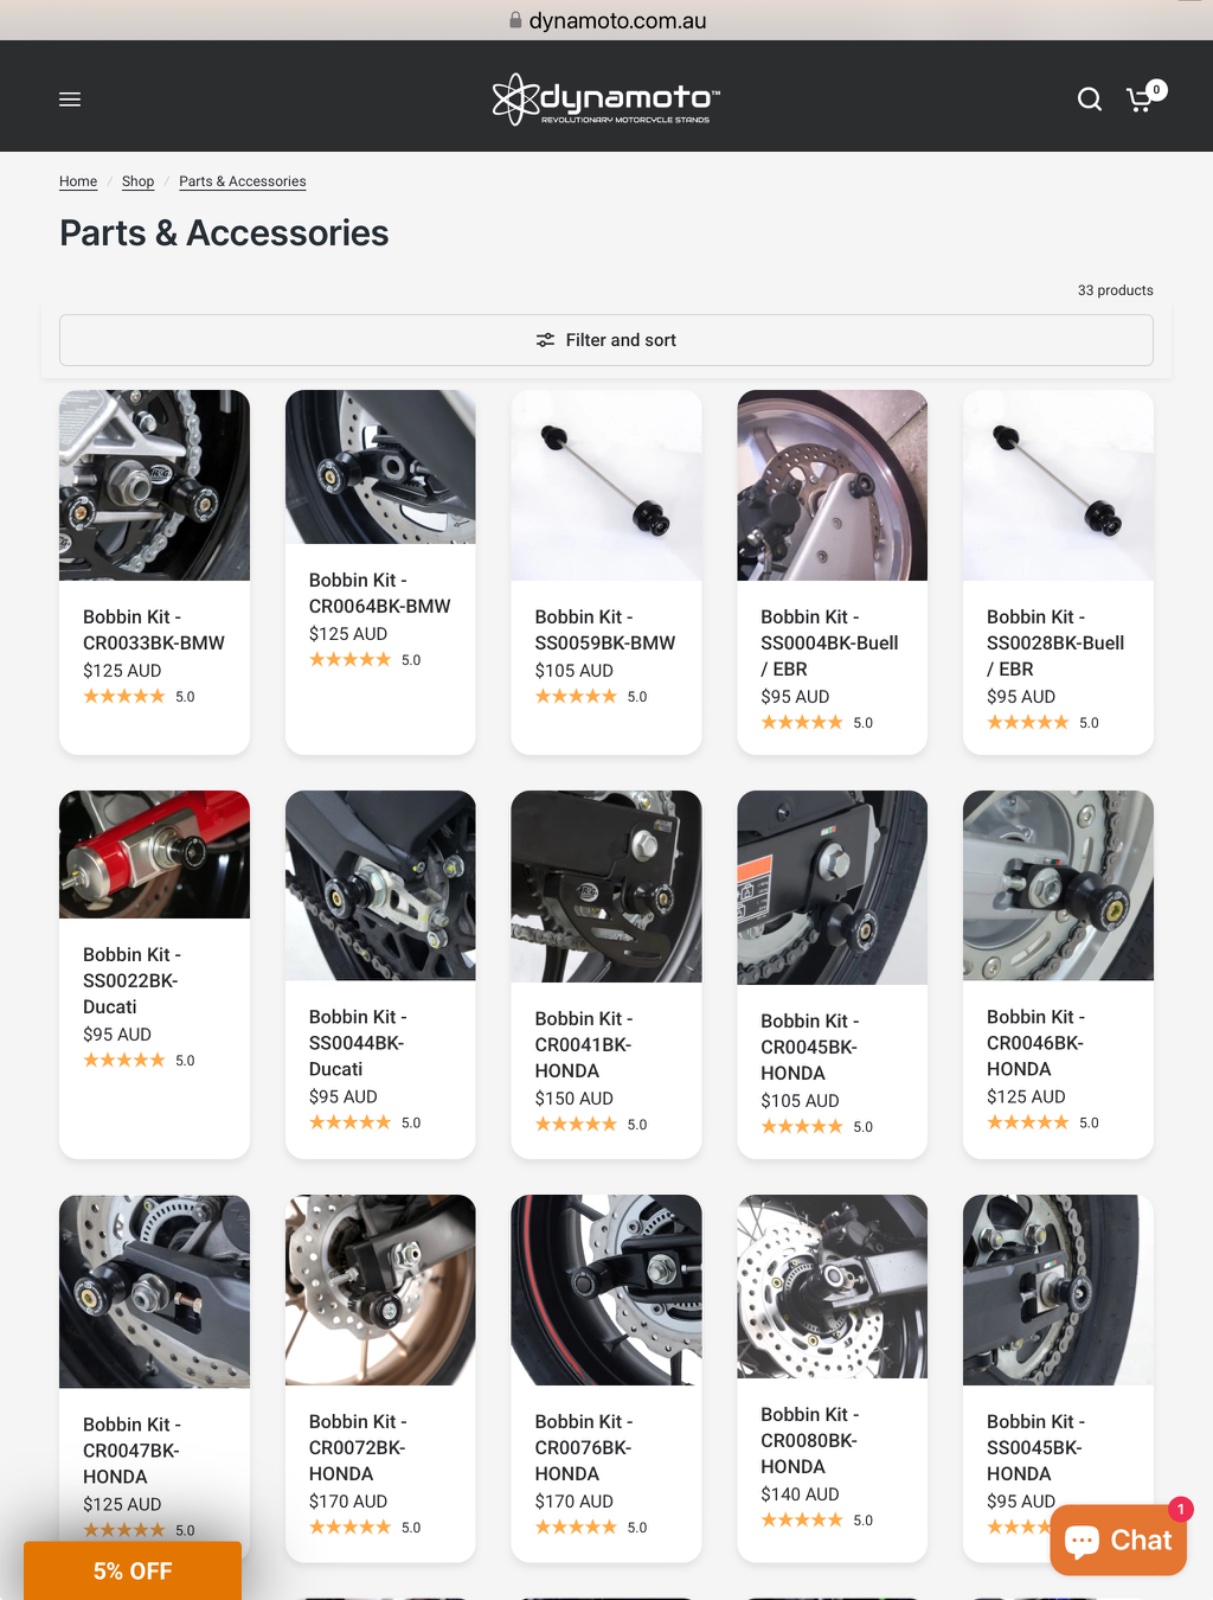Open Bobbin Kit CR0064BK-BMW product title

379,593
